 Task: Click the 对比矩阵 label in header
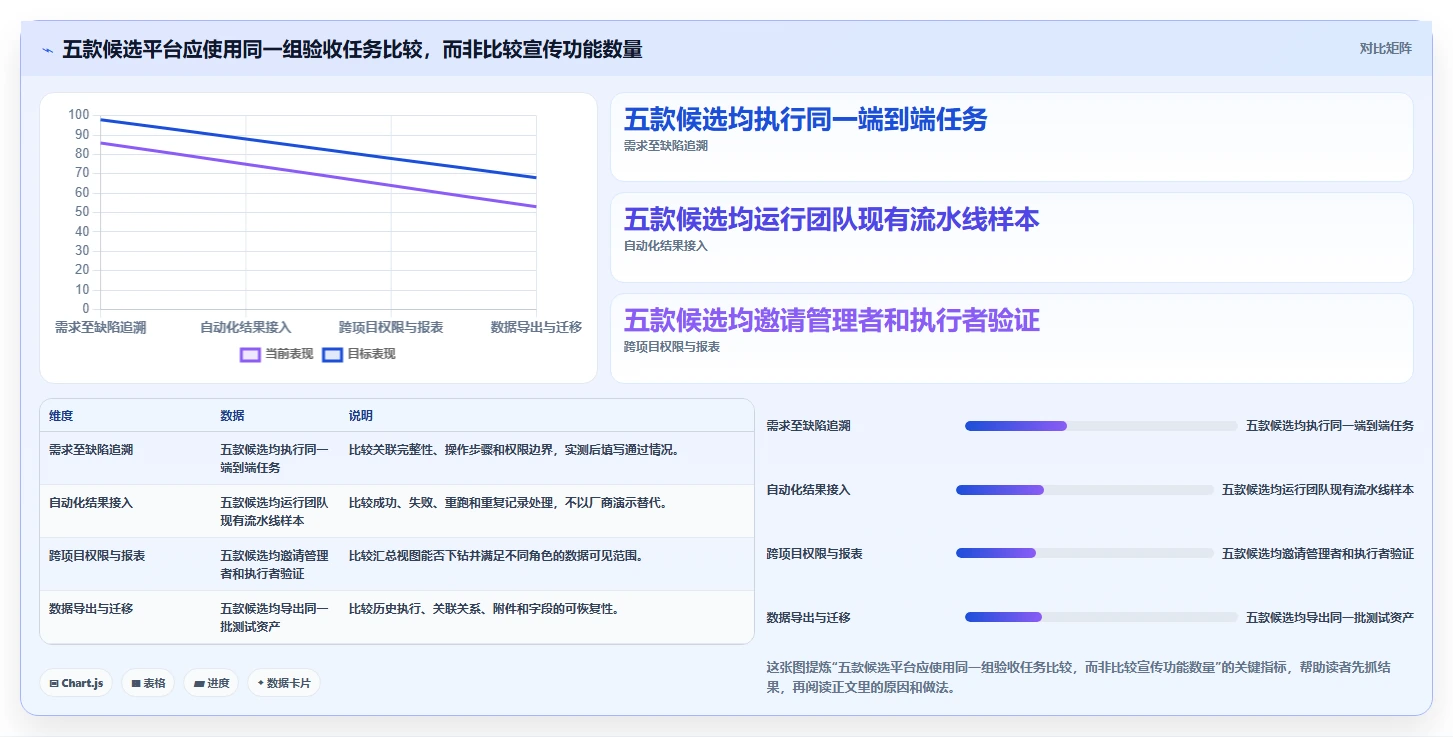point(1385,48)
